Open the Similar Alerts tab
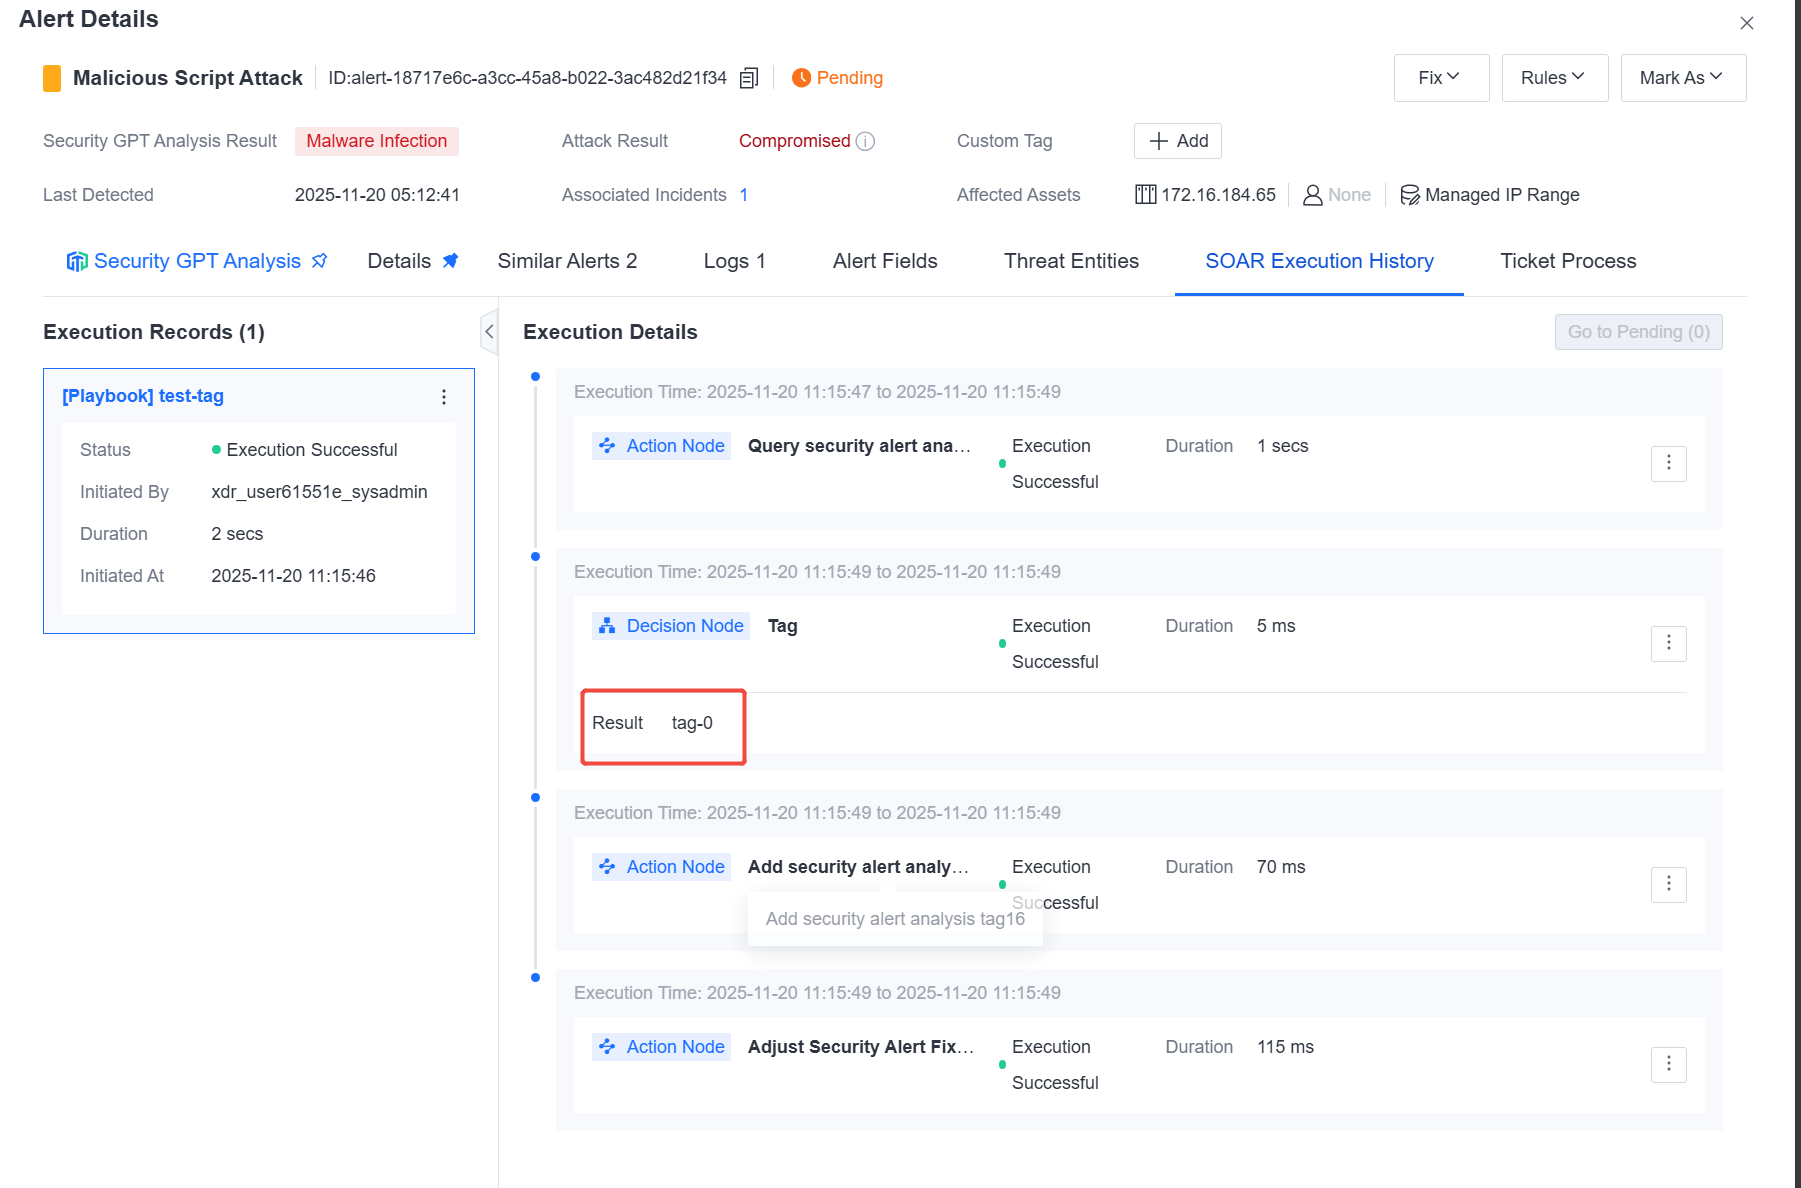This screenshot has width=1801, height=1188. click(567, 261)
